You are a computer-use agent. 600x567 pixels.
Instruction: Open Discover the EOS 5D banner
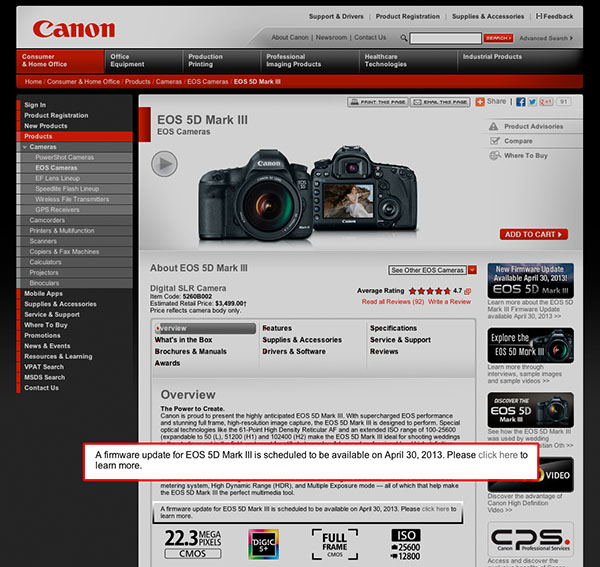(x=530, y=410)
